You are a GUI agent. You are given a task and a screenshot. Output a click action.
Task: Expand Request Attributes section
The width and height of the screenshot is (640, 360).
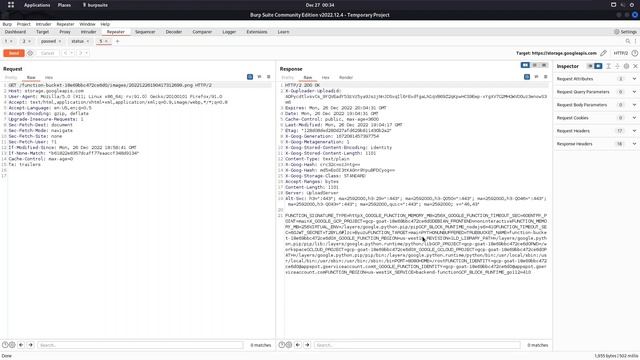tap(596, 79)
